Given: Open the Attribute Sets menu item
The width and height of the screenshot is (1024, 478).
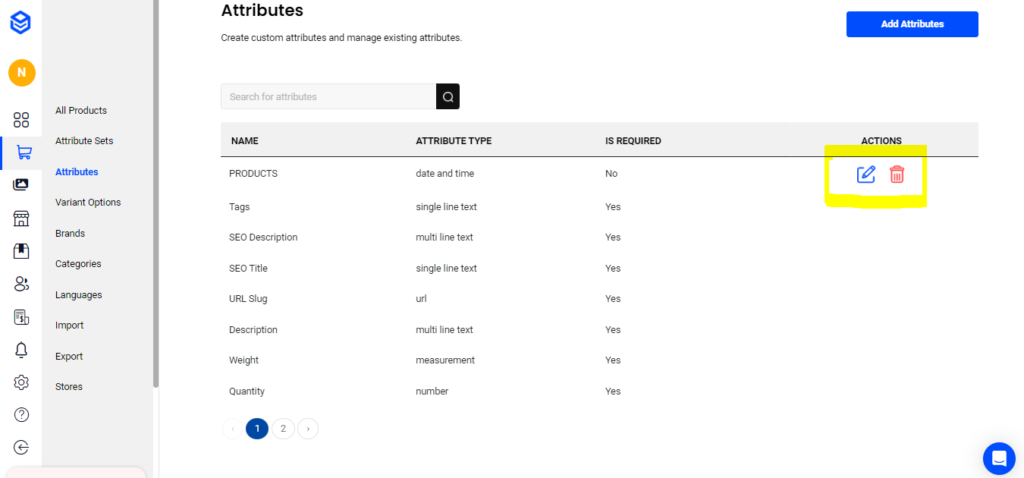Looking at the screenshot, I should point(84,141).
